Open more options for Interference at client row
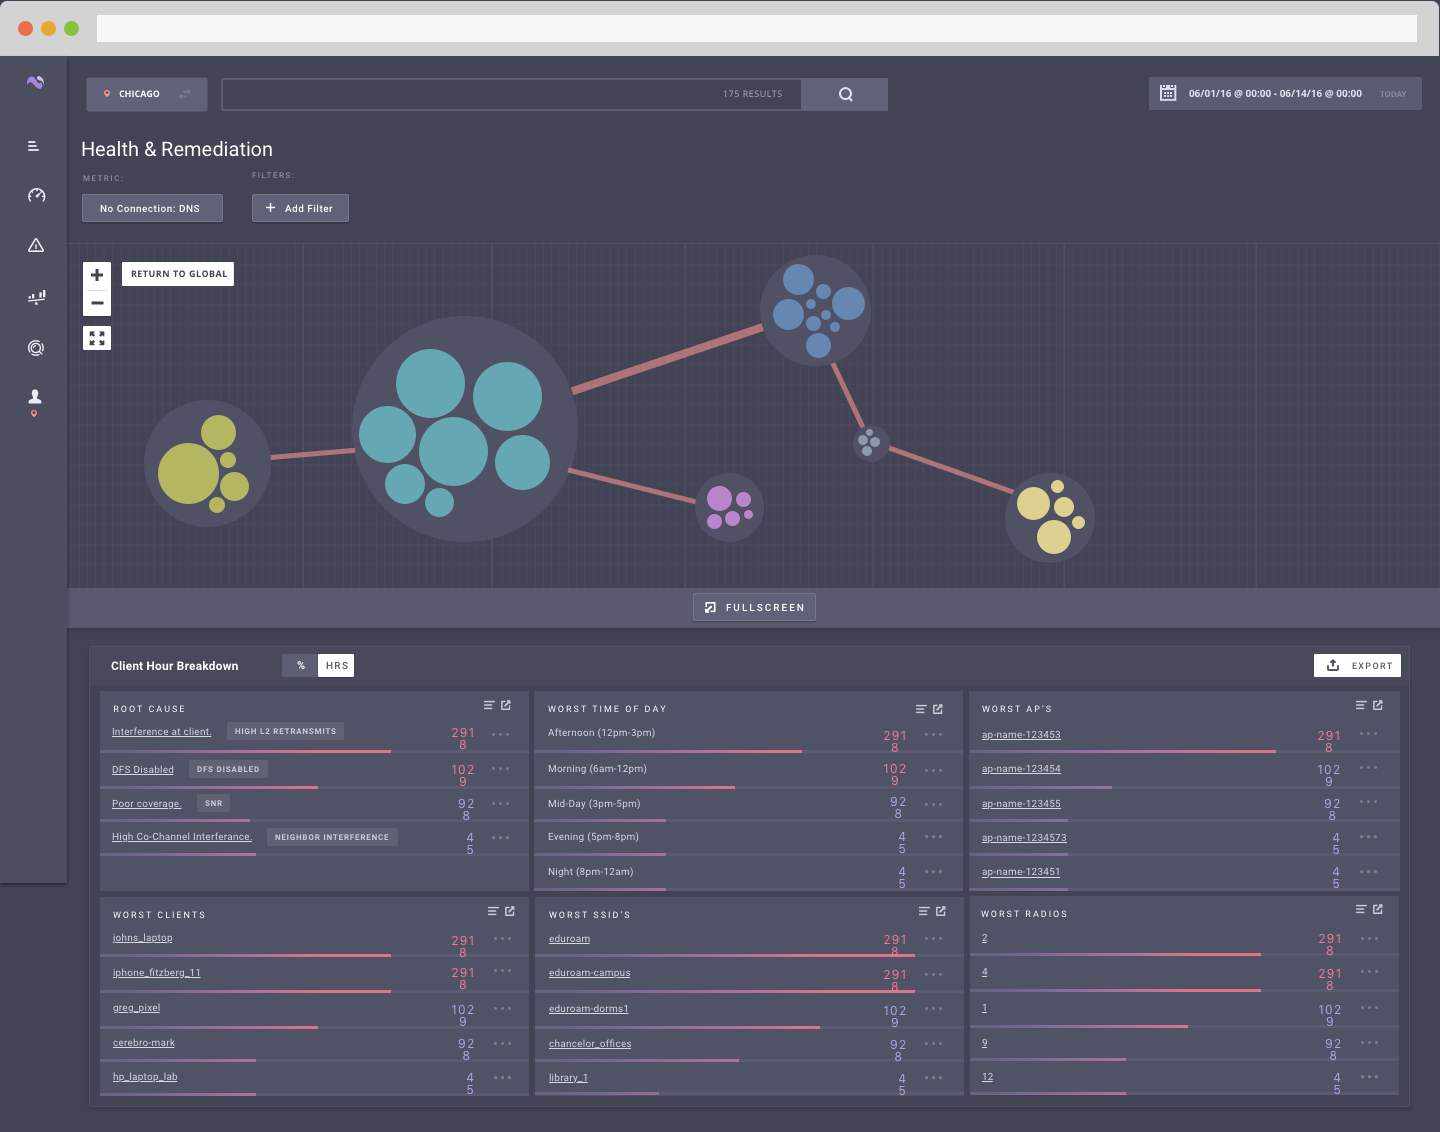This screenshot has width=1440, height=1132. [501, 735]
